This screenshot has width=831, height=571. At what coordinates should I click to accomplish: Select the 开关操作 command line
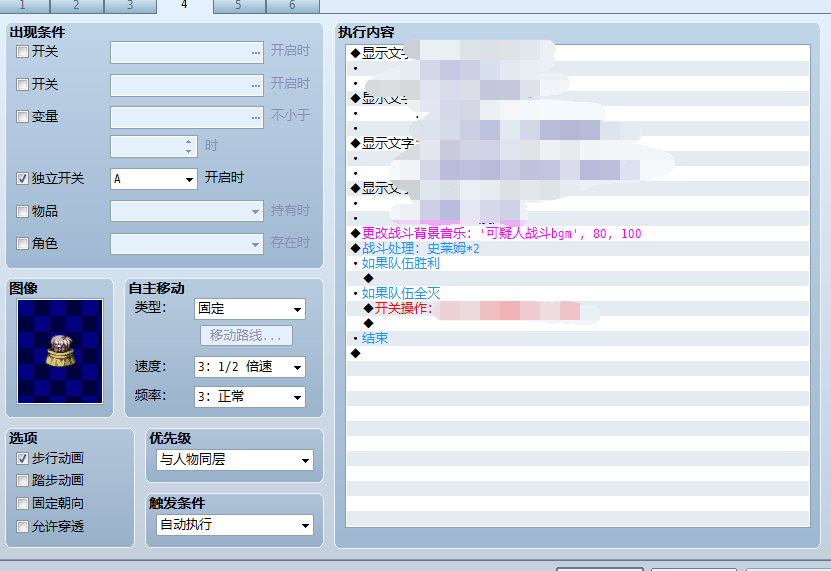pos(578,308)
